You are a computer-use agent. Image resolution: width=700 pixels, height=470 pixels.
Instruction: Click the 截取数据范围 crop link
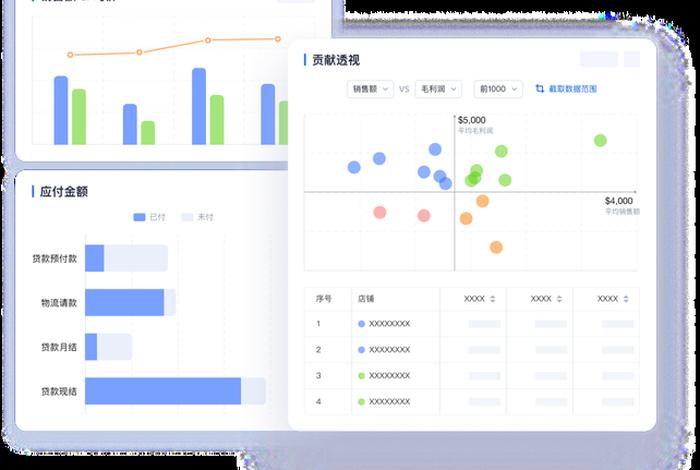(566, 89)
